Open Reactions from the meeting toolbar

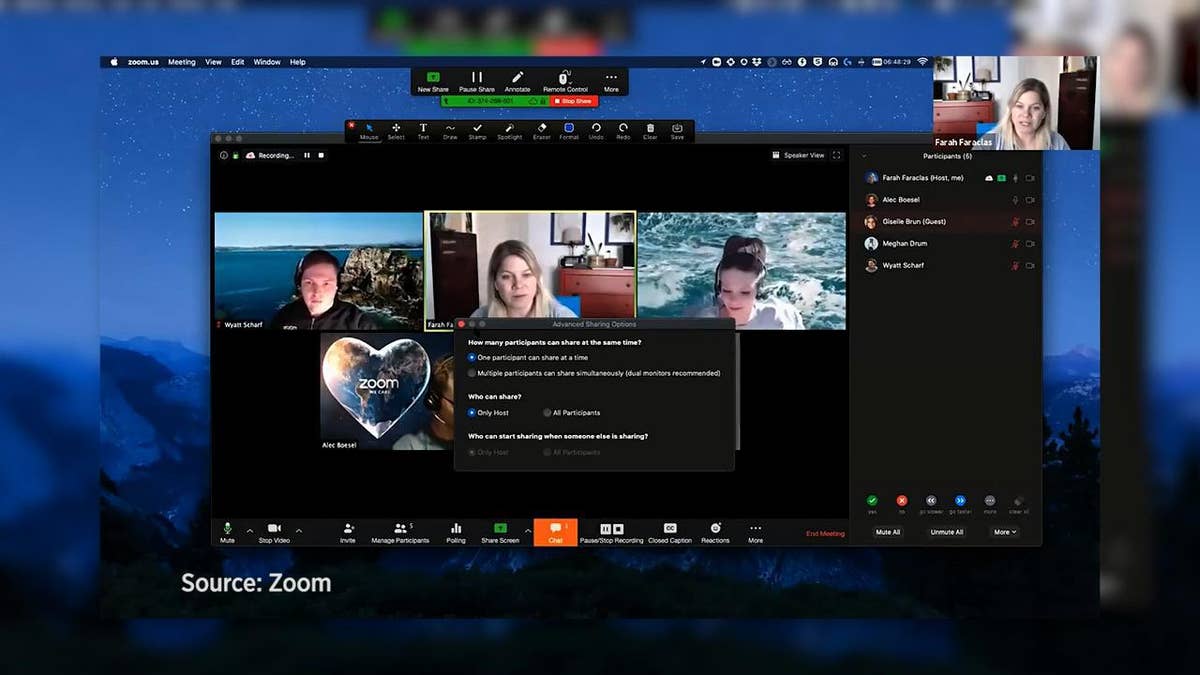point(715,531)
